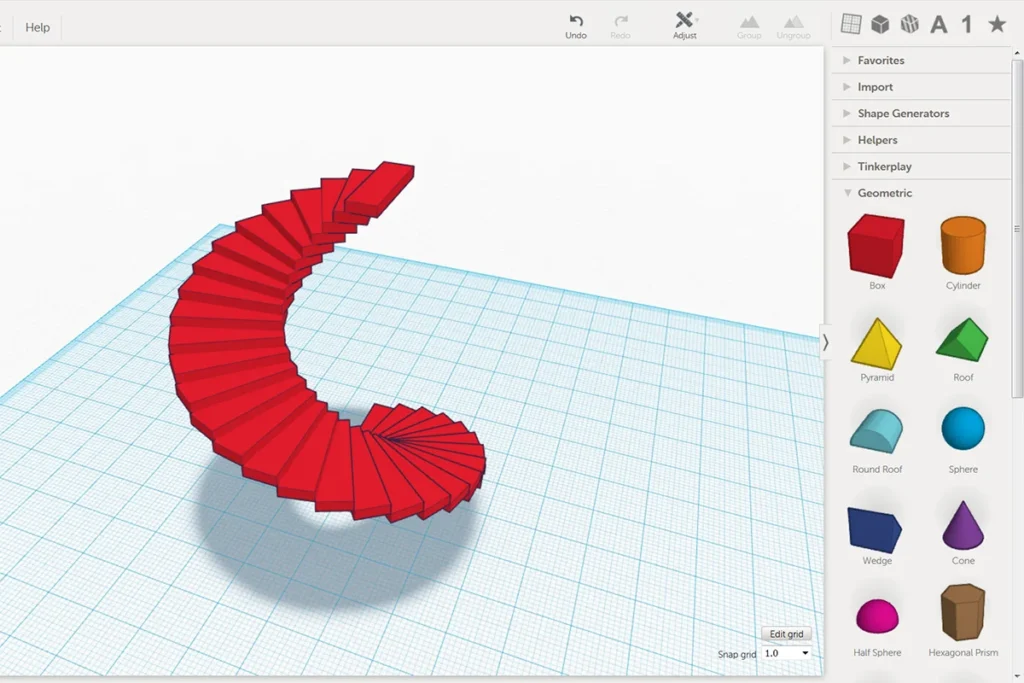The height and width of the screenshot is (683, 1024).
Task: Choose the yellow Pyramid shape
Action: [876, 344]
